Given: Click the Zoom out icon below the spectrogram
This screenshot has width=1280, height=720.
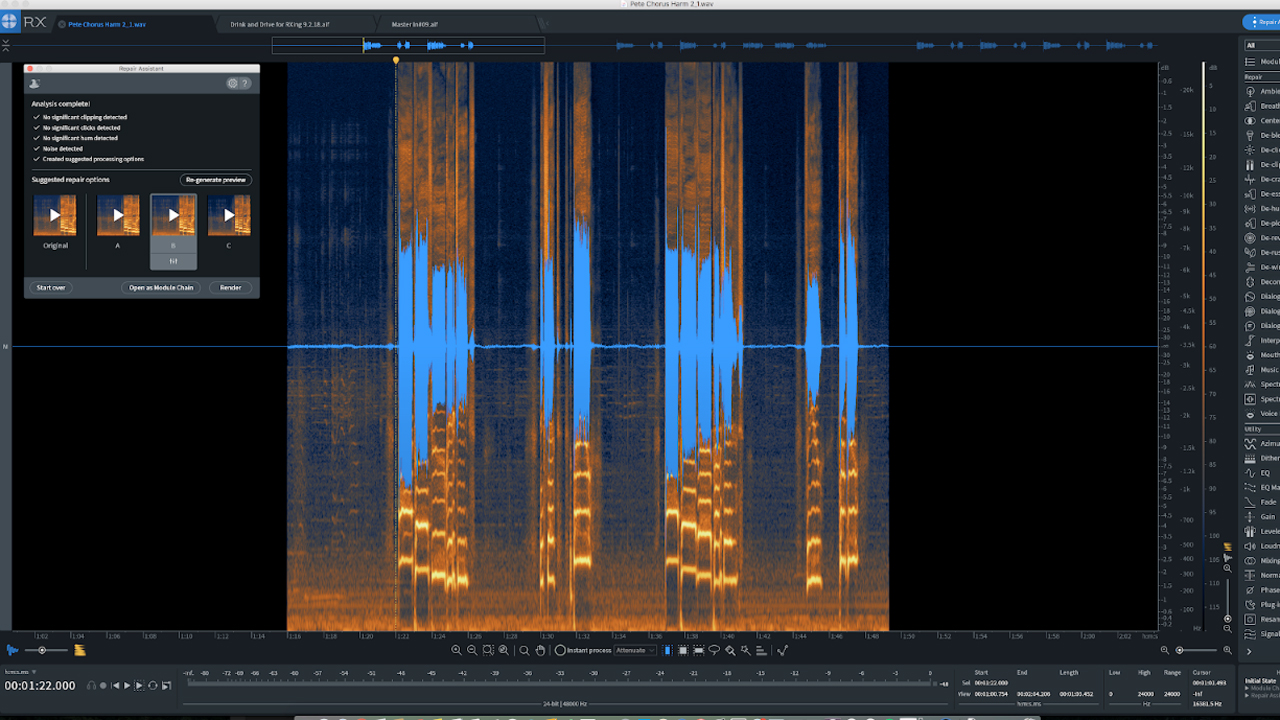Looking at the screenshot, I should point(472,650).
